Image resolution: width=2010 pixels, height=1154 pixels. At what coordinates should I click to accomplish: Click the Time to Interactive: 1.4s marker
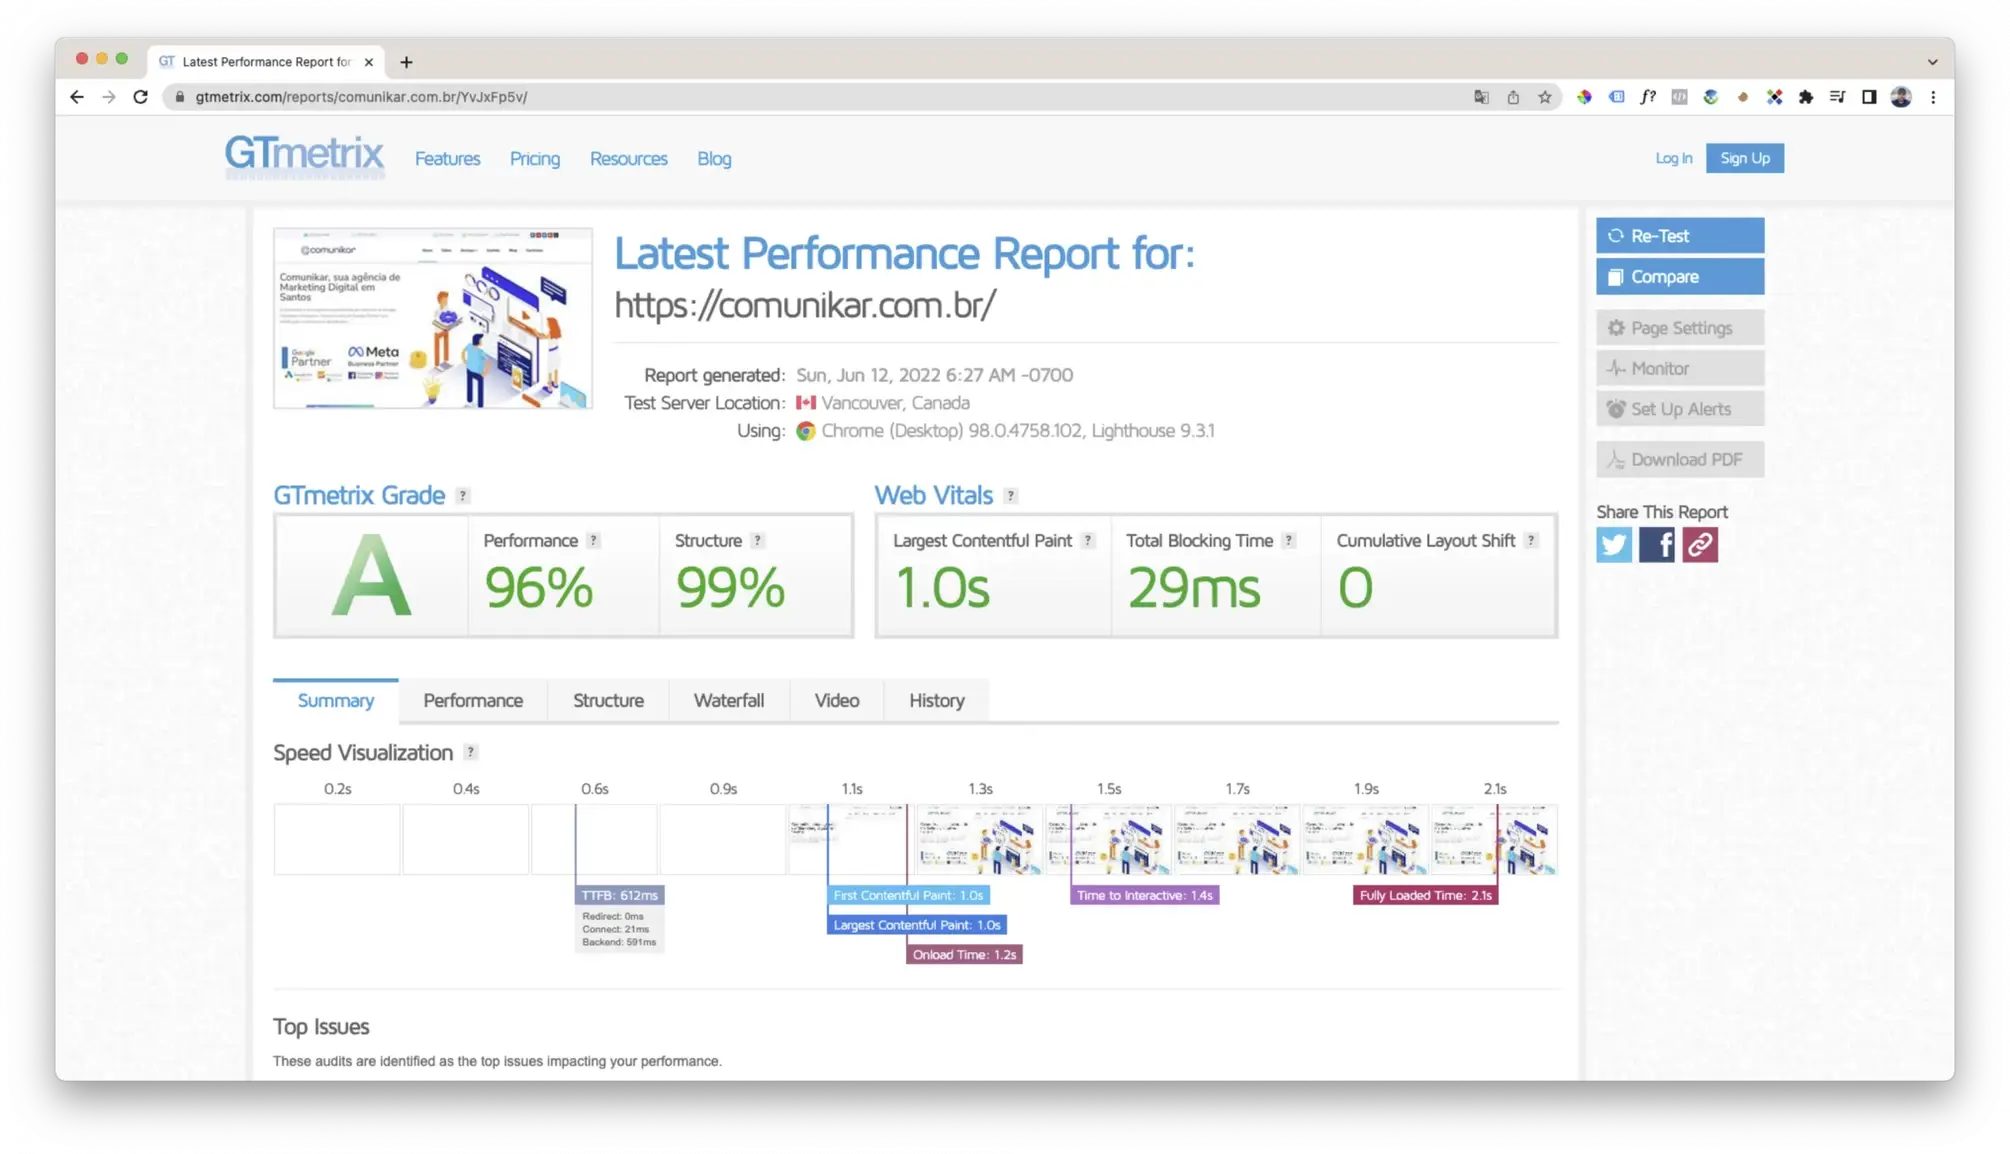coord(1145,896)
